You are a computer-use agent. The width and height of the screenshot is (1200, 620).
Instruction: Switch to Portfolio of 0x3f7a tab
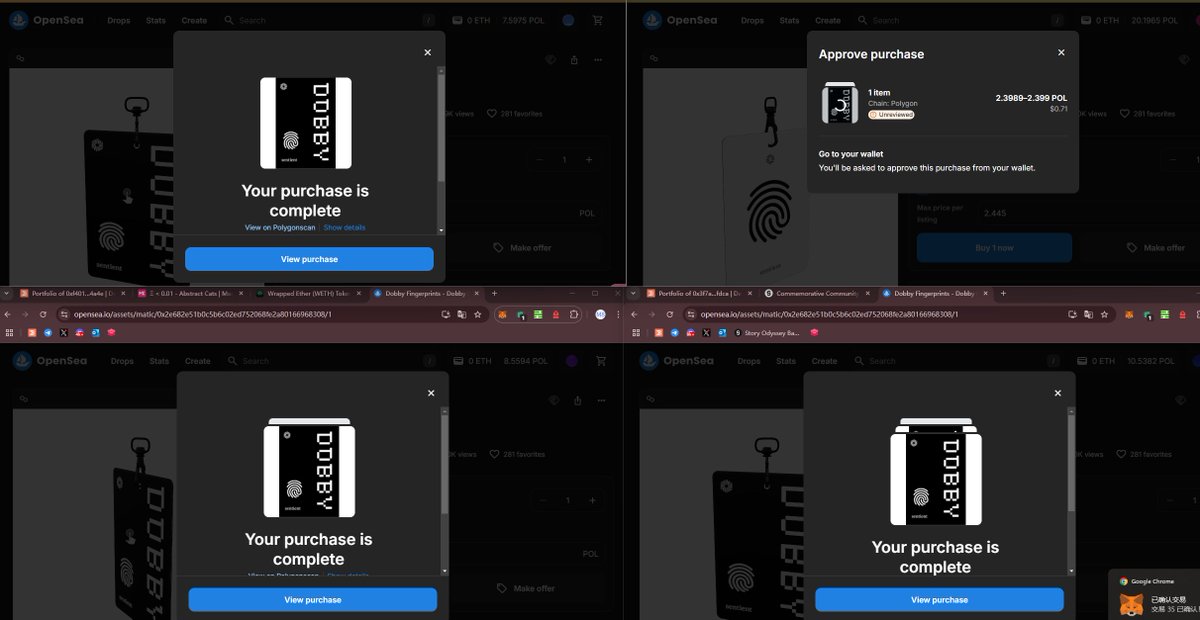pyautogui.click(x=699, y=294)
